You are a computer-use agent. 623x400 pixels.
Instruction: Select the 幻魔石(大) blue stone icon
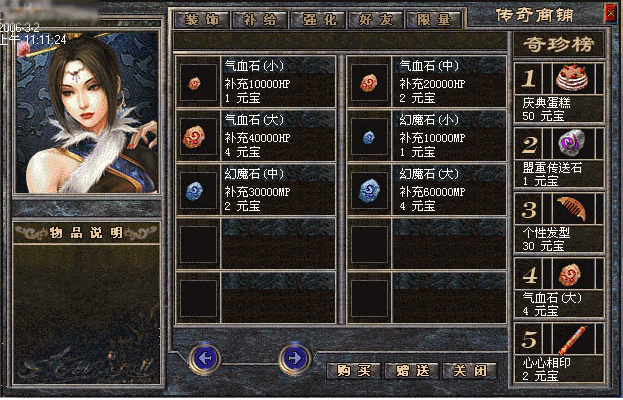(369, 190)
